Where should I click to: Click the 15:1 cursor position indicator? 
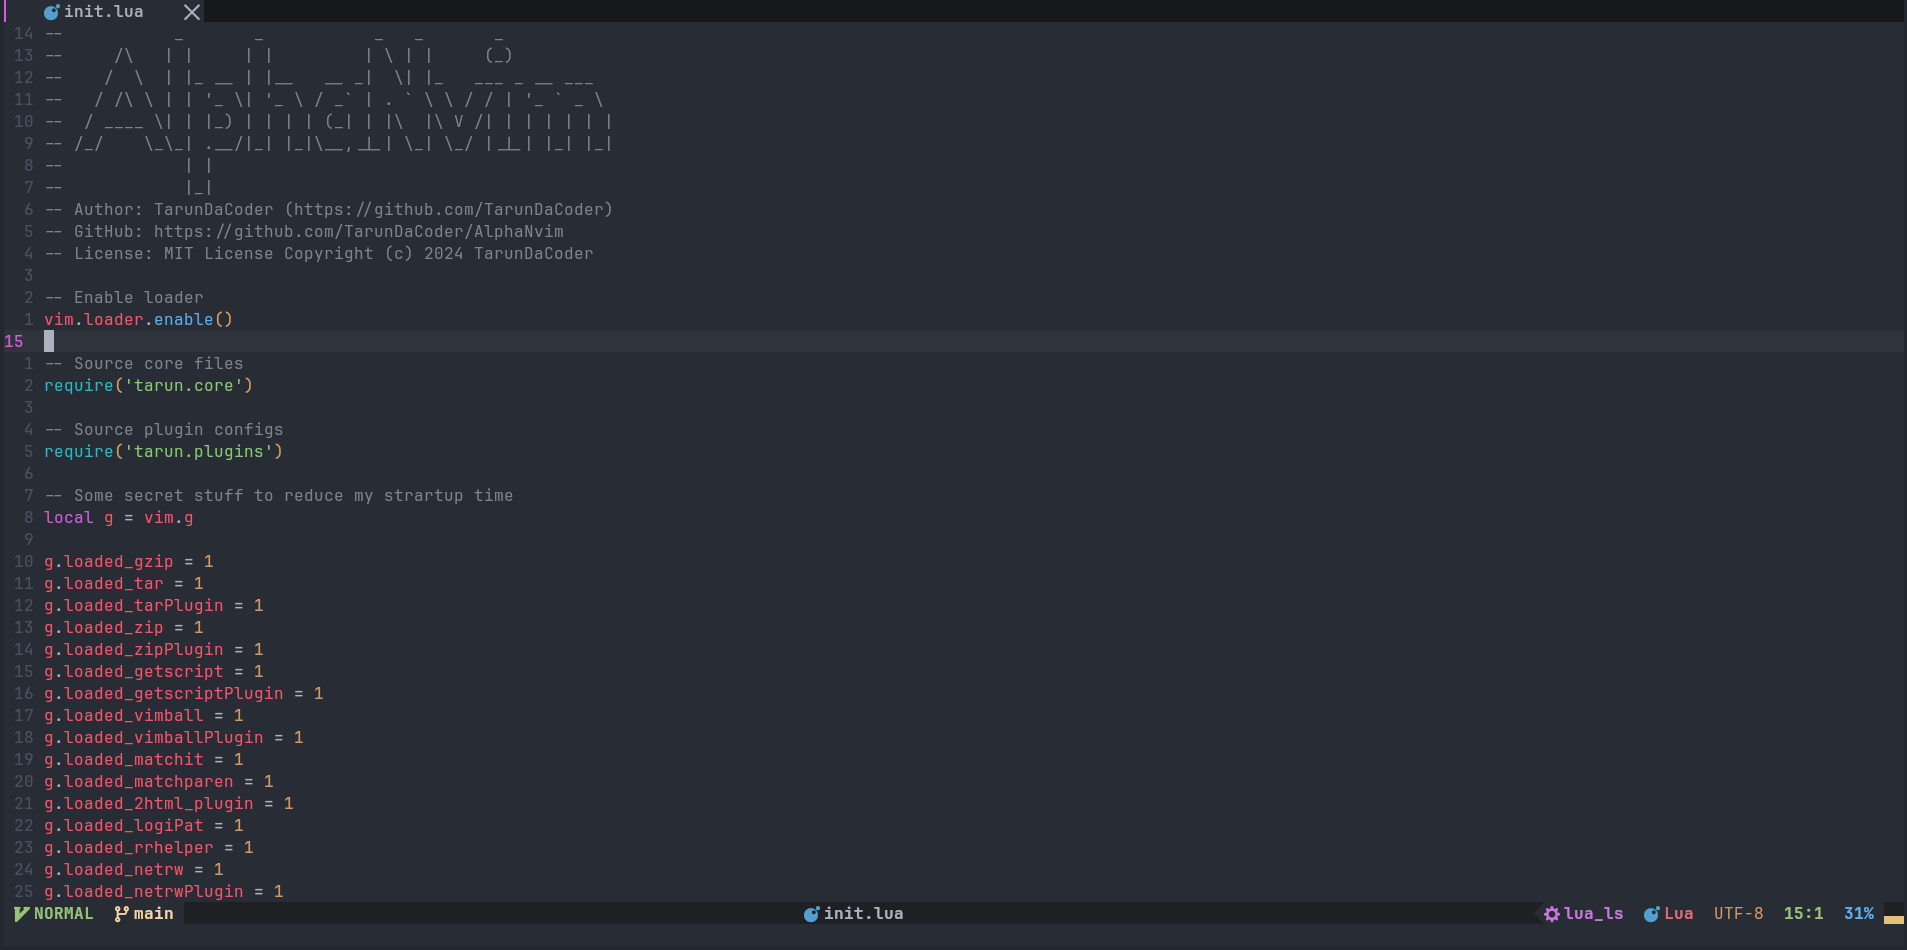(1804, 914)
